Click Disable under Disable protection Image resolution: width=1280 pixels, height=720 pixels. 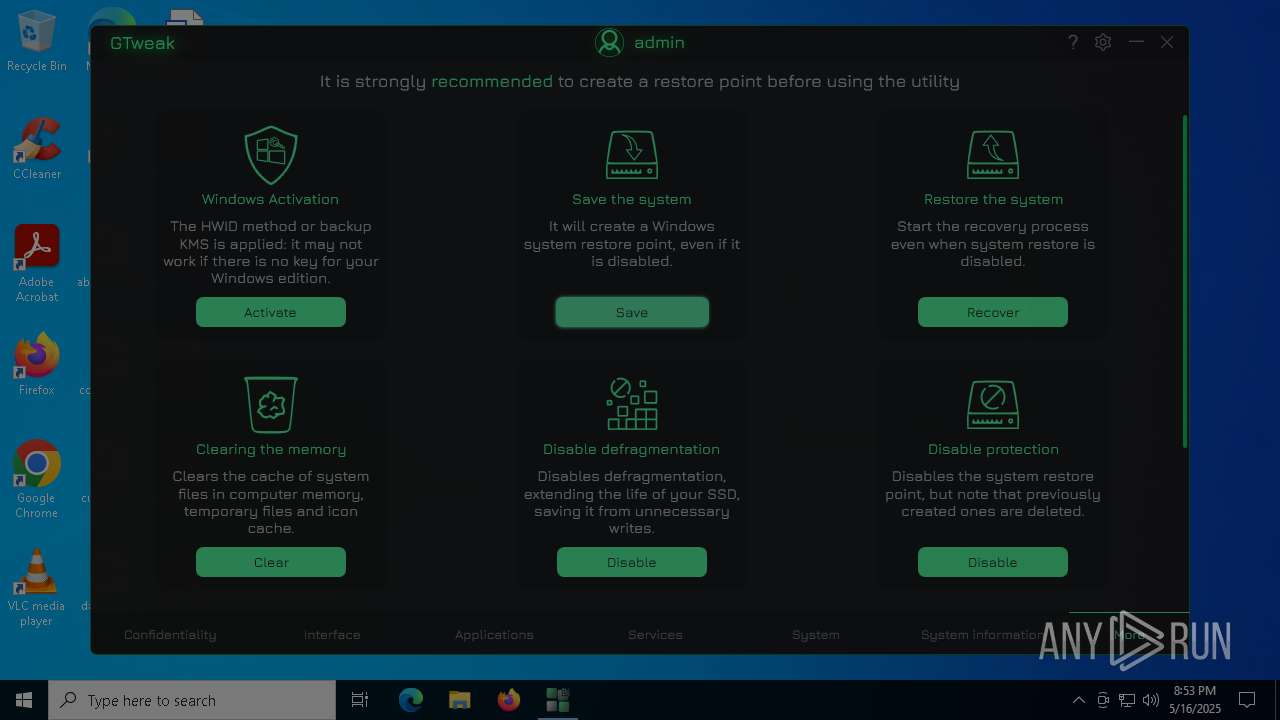[993, 562]
